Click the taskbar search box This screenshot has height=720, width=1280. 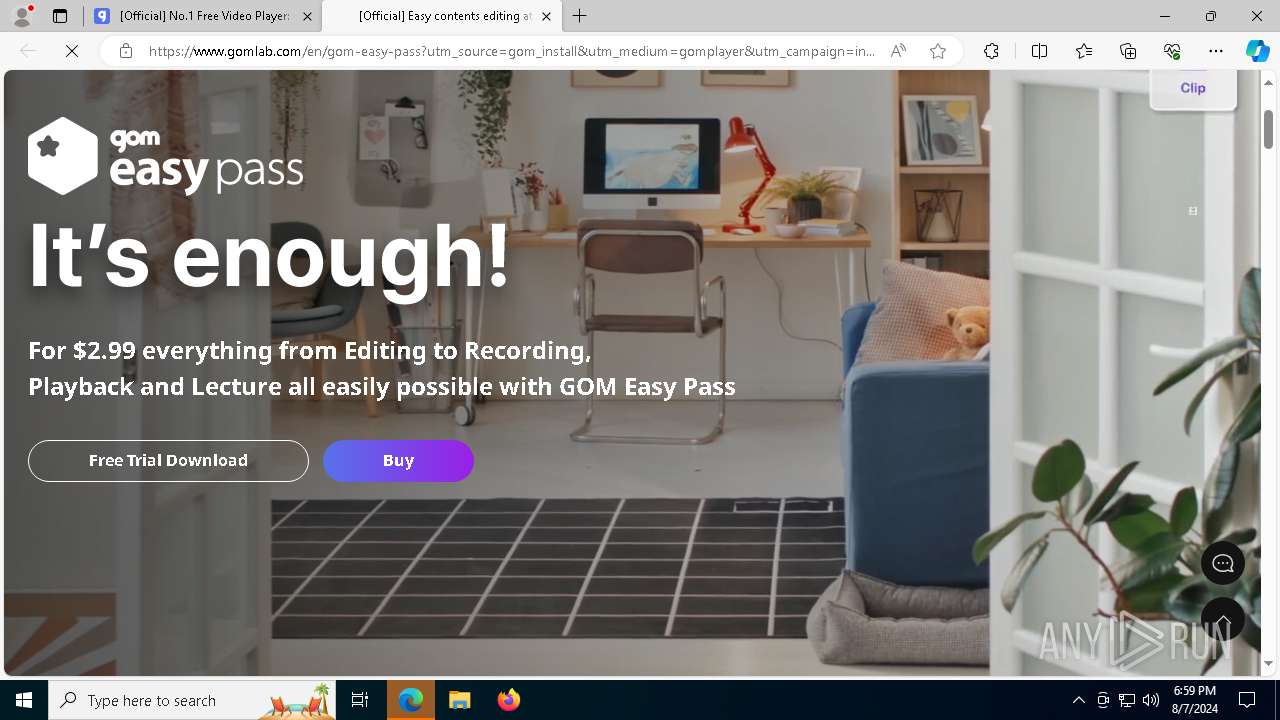click(192, 700)
